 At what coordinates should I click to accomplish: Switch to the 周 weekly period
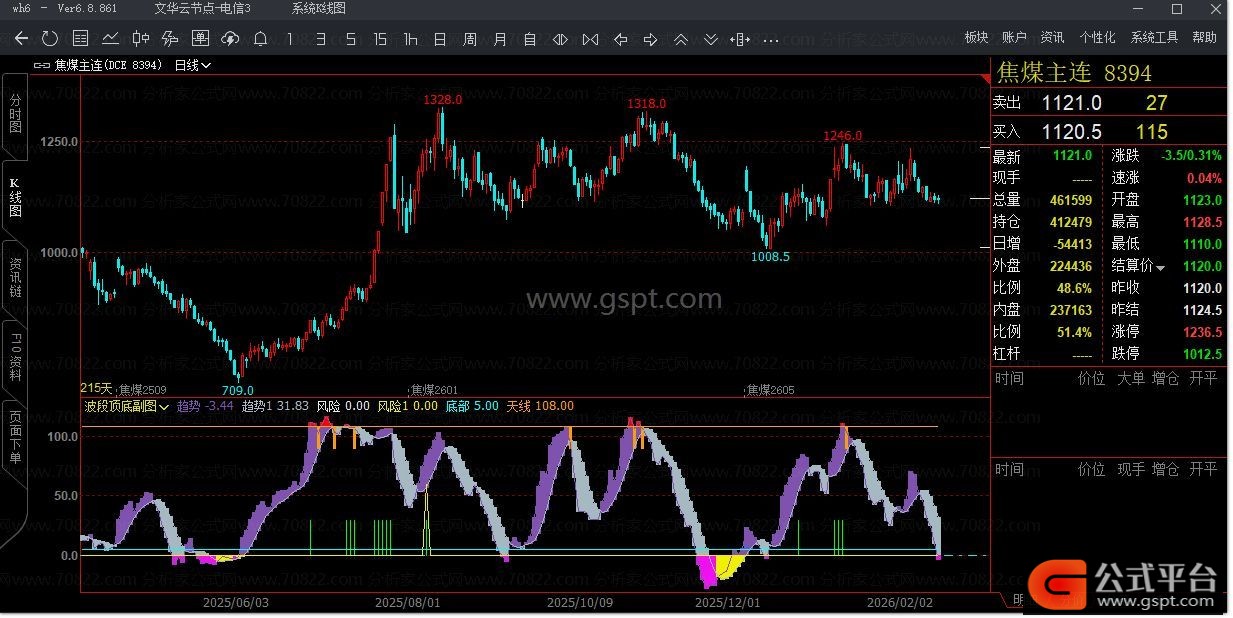tap(470, 39)
